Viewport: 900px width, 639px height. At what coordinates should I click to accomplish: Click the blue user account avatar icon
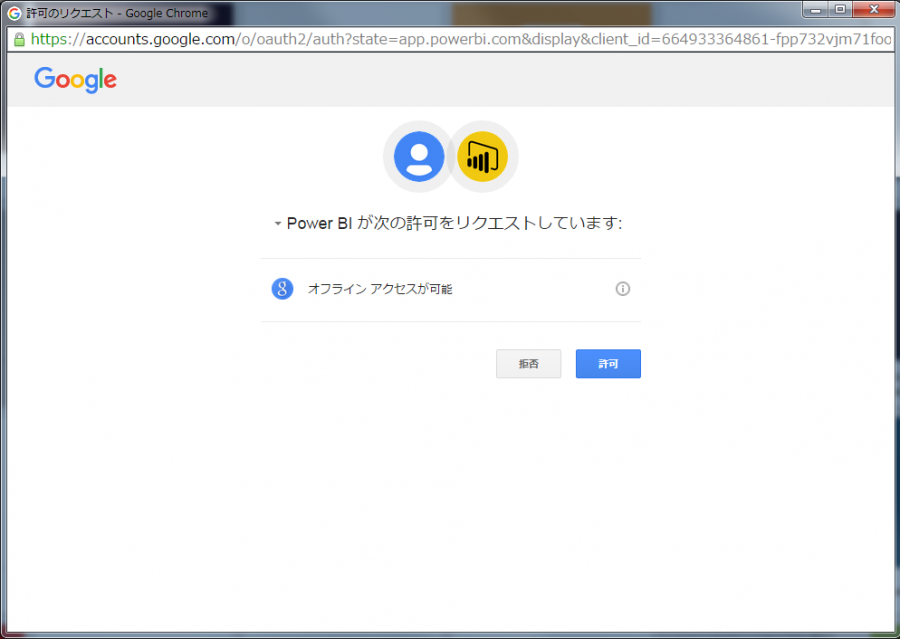[x=419, y=156]
